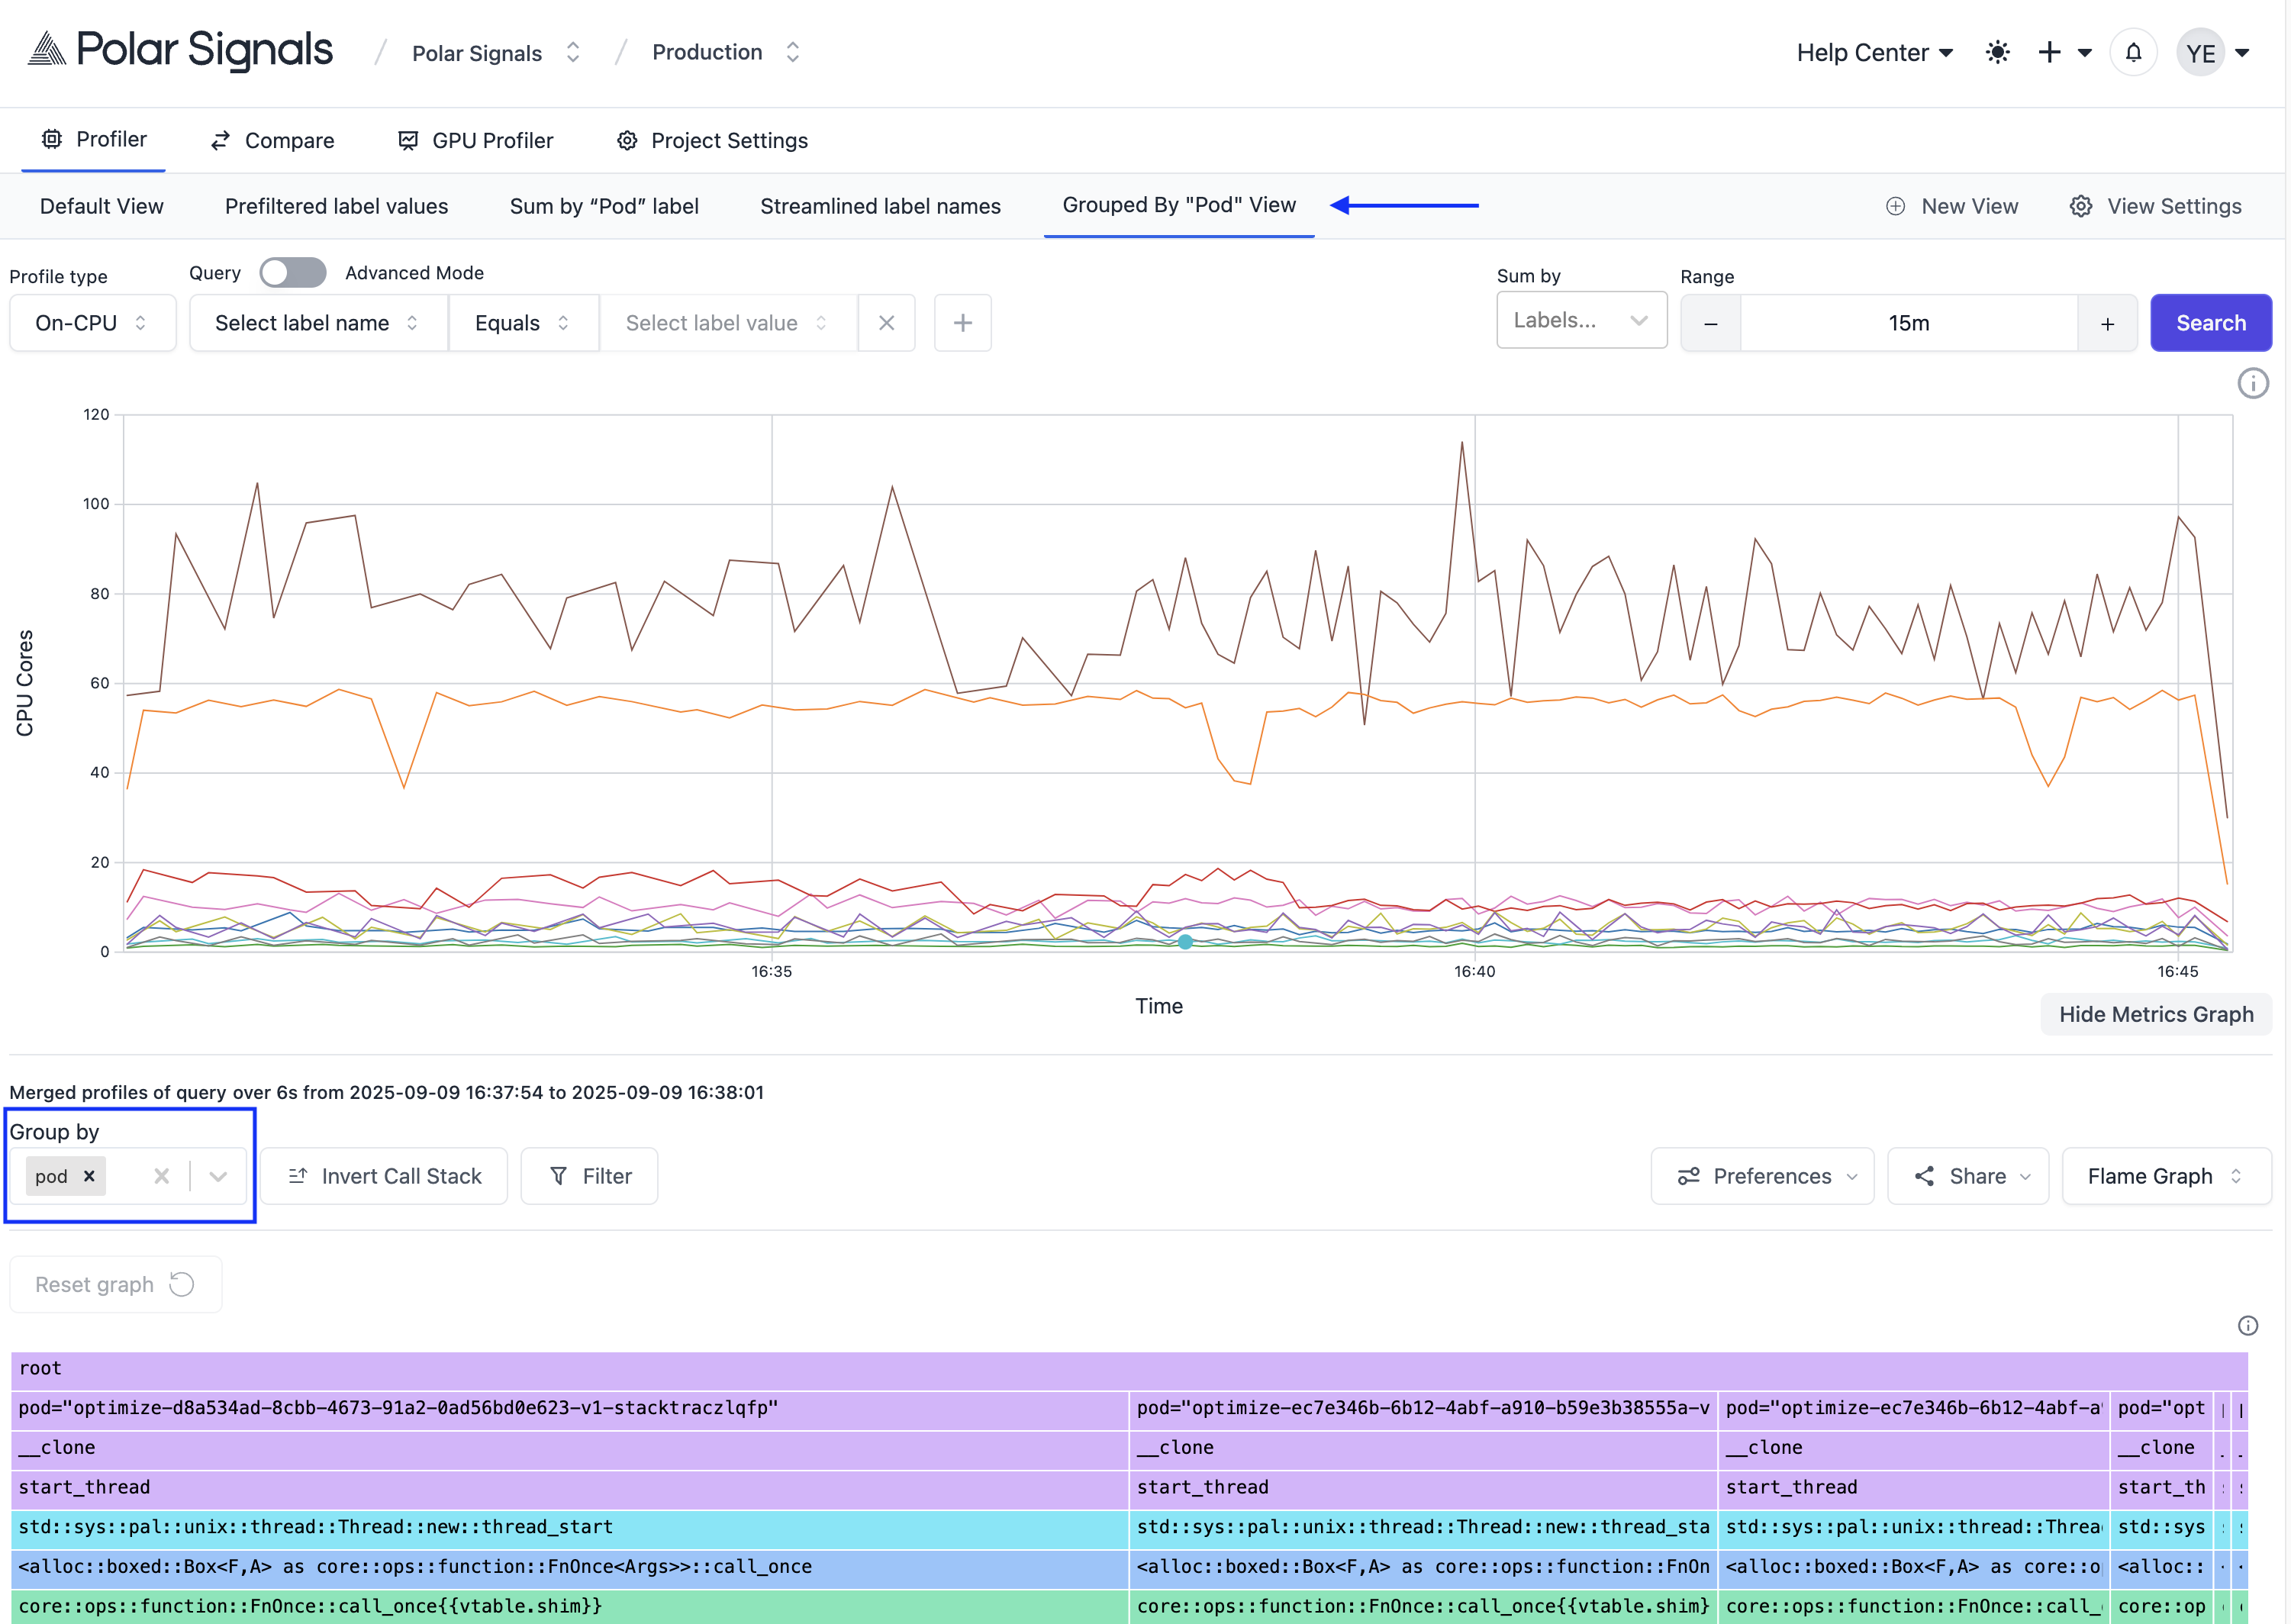Select the Default View tab

point(101,206)
